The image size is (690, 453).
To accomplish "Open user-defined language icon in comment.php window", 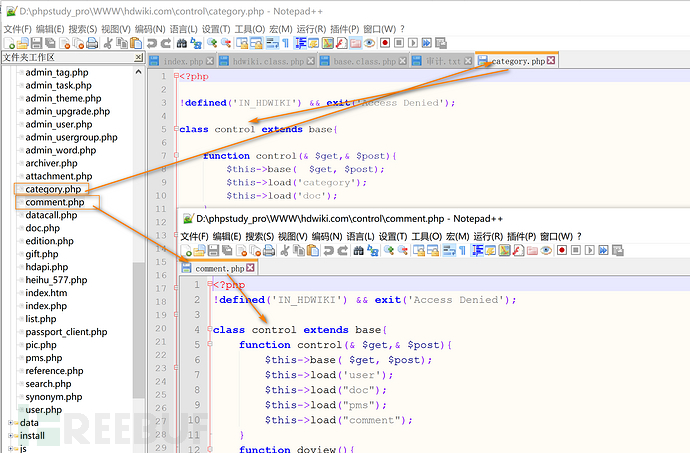I will coord(490,251).
